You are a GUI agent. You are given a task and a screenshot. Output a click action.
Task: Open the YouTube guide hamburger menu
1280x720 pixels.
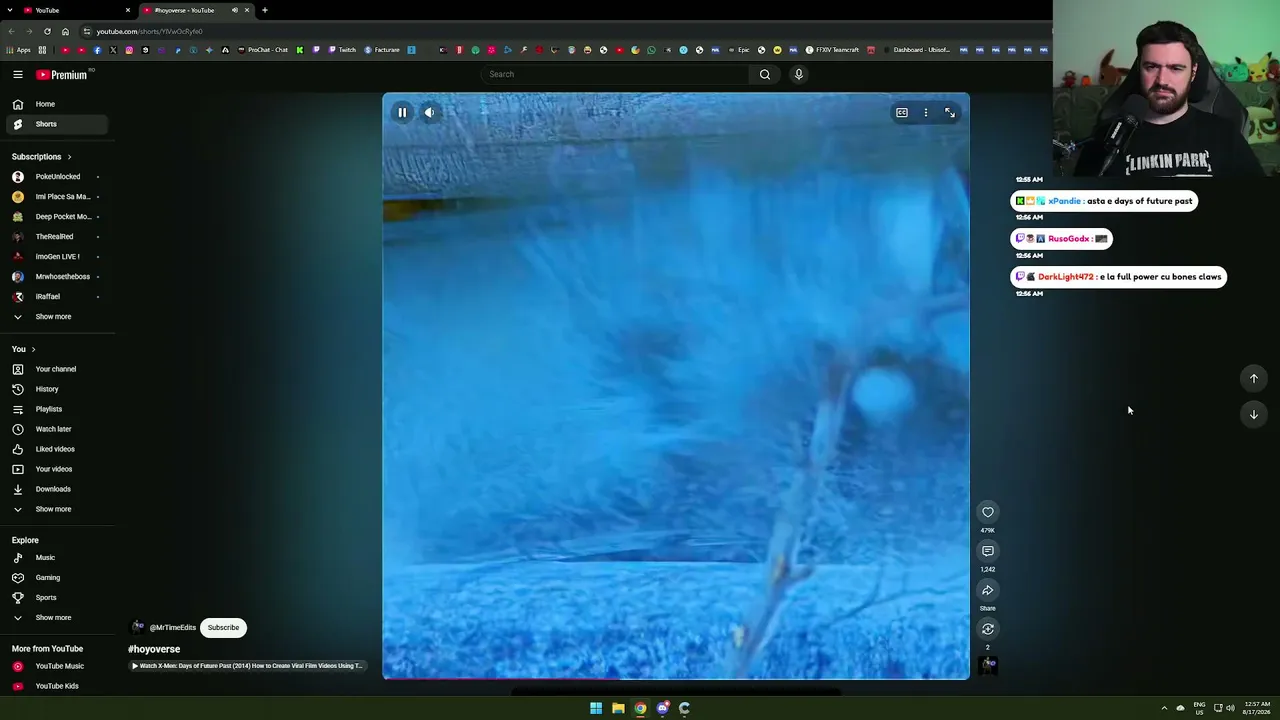tap(18, 74)
